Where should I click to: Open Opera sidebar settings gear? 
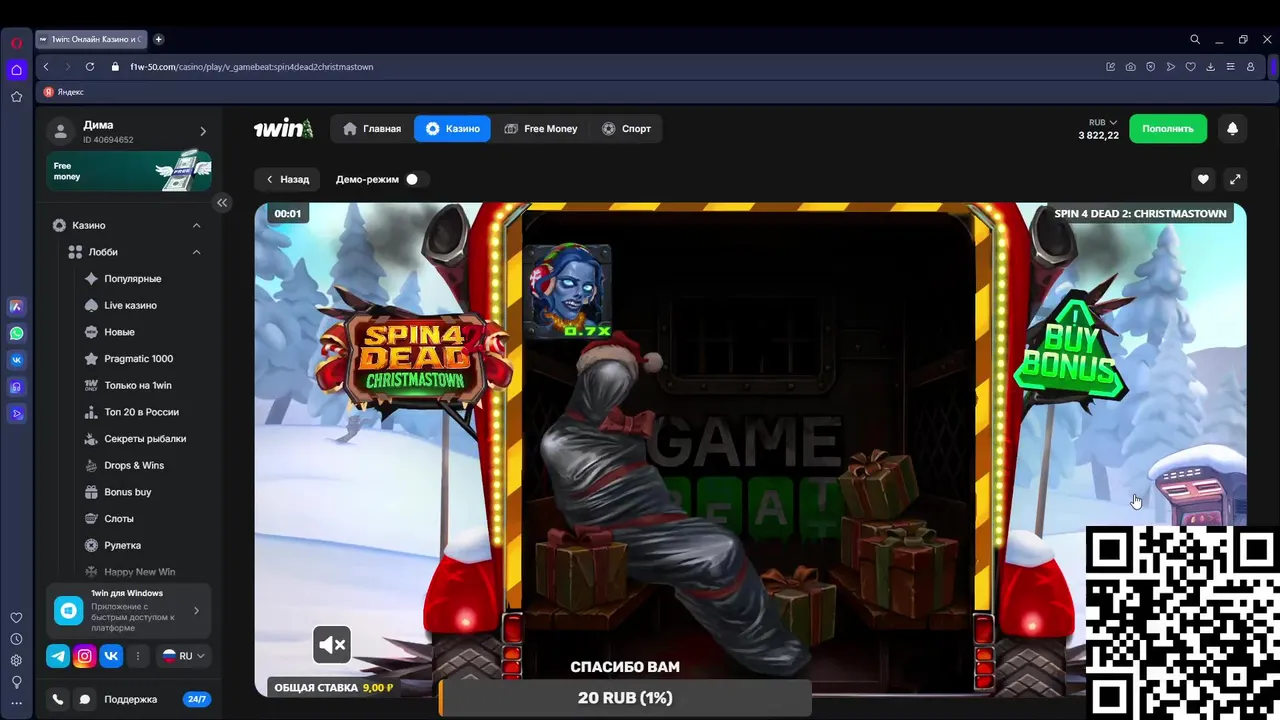pyautogui.click(x=16, y=660)
